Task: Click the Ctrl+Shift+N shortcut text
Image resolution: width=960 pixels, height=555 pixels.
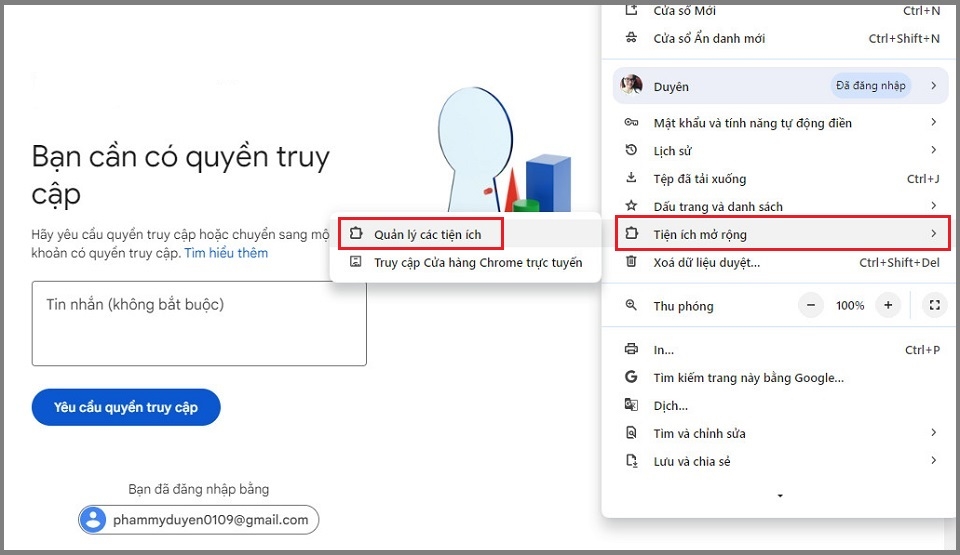Action: (904, 38)
